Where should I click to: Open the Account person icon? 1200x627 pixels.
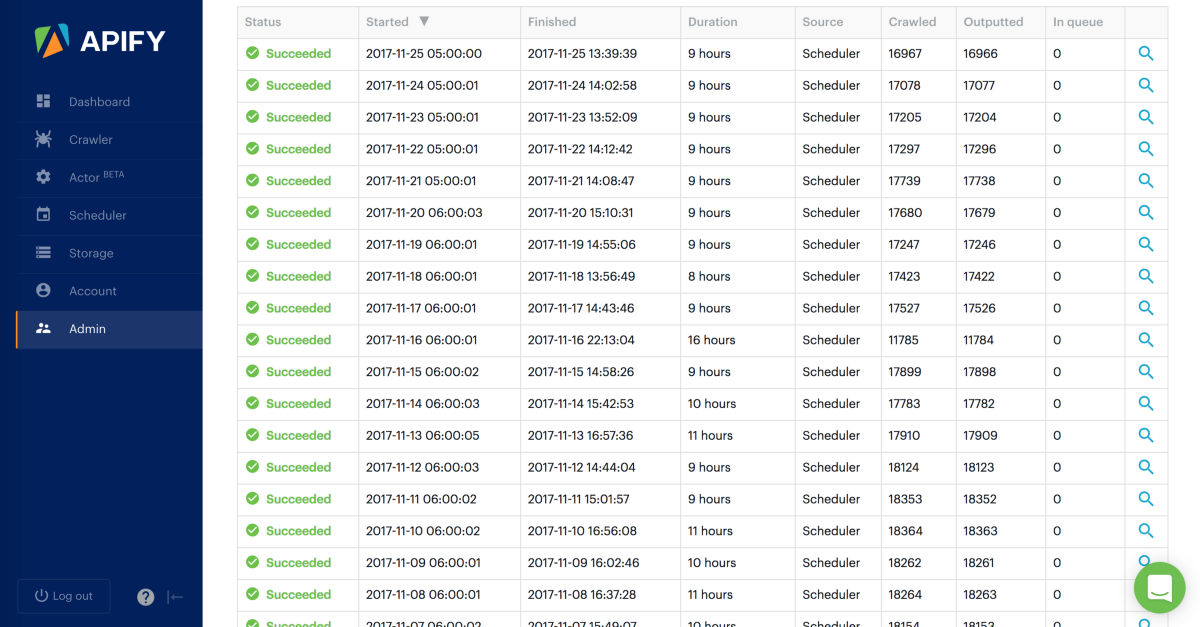click(x=44, y=291)
